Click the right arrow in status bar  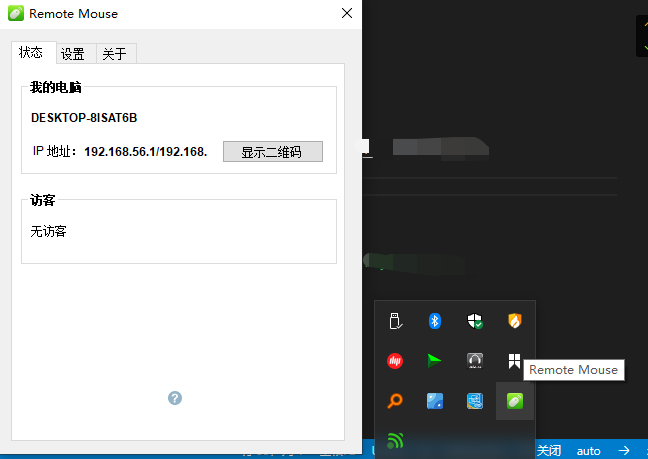tap(624, 450)
